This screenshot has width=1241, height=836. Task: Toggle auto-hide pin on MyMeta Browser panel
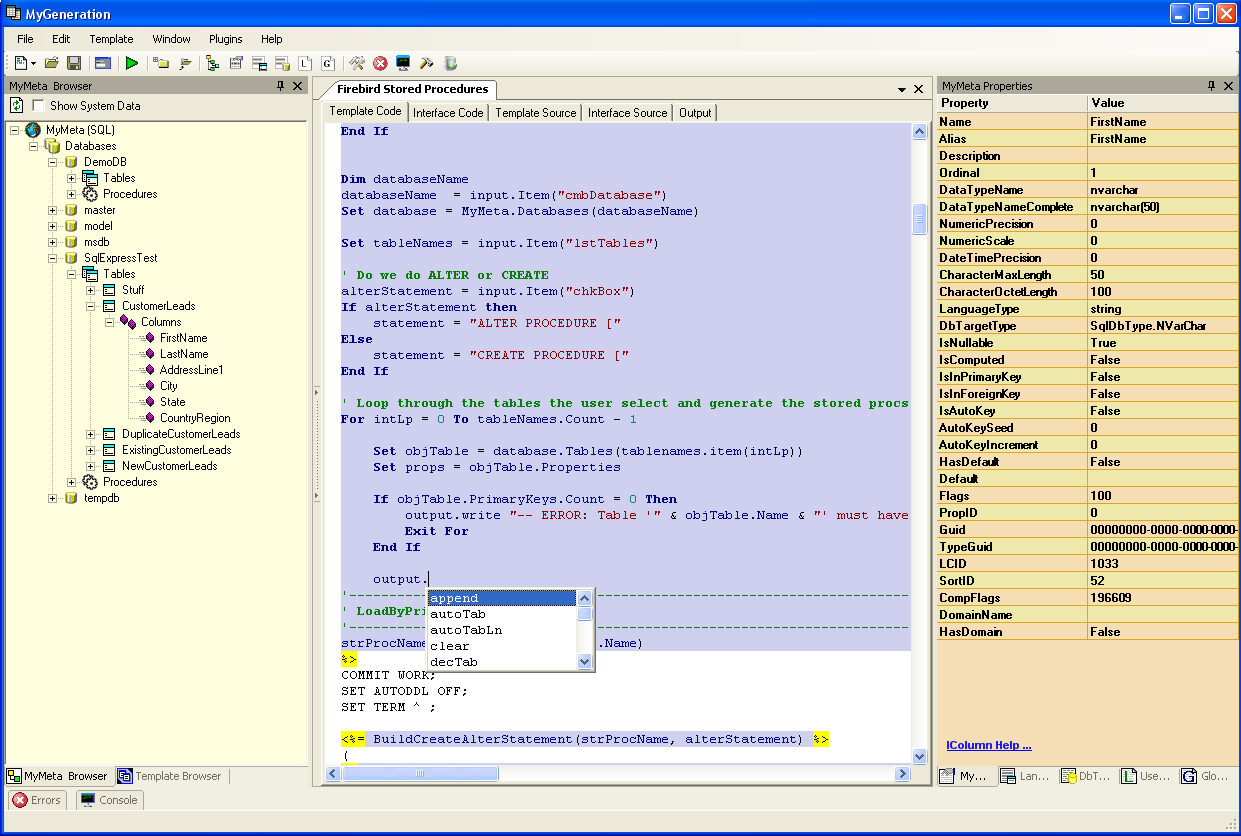[280, 86]
